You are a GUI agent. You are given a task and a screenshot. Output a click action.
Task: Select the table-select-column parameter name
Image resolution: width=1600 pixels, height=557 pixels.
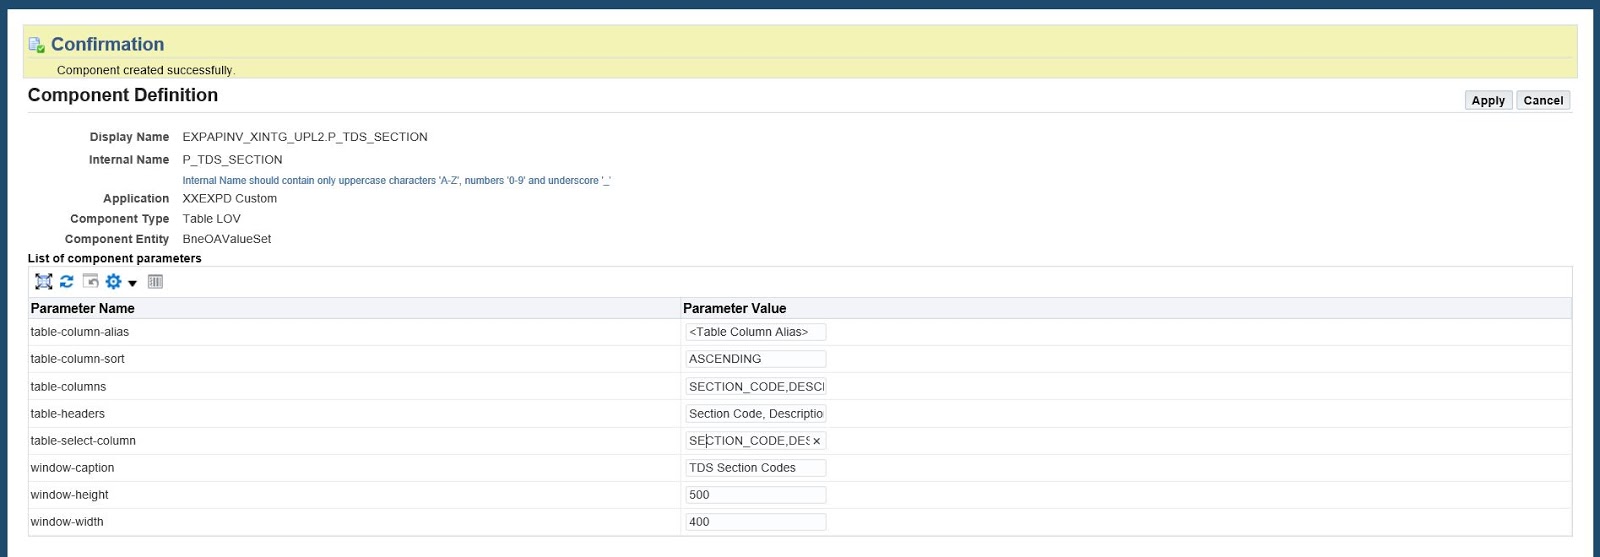pos(83,441)
